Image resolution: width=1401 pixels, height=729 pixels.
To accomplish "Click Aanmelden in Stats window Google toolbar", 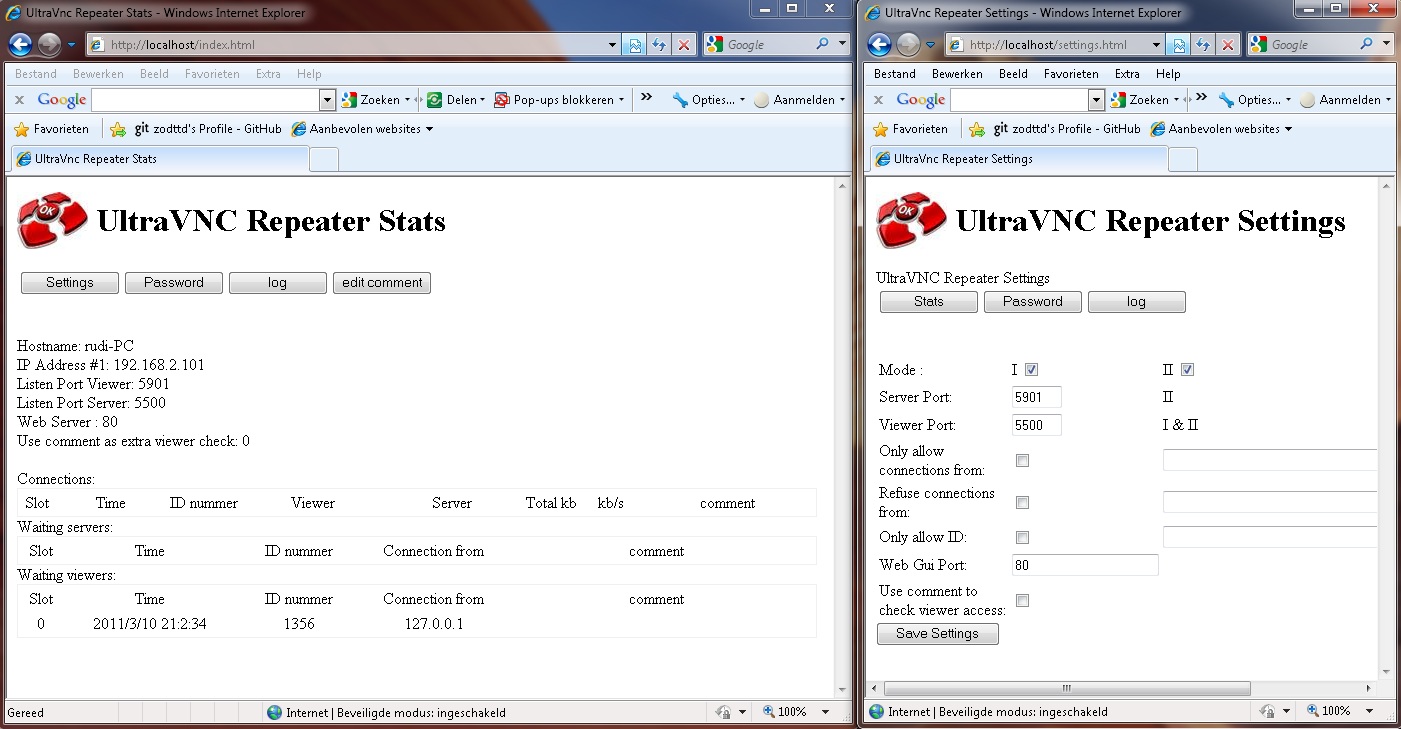I will point(799,100).
